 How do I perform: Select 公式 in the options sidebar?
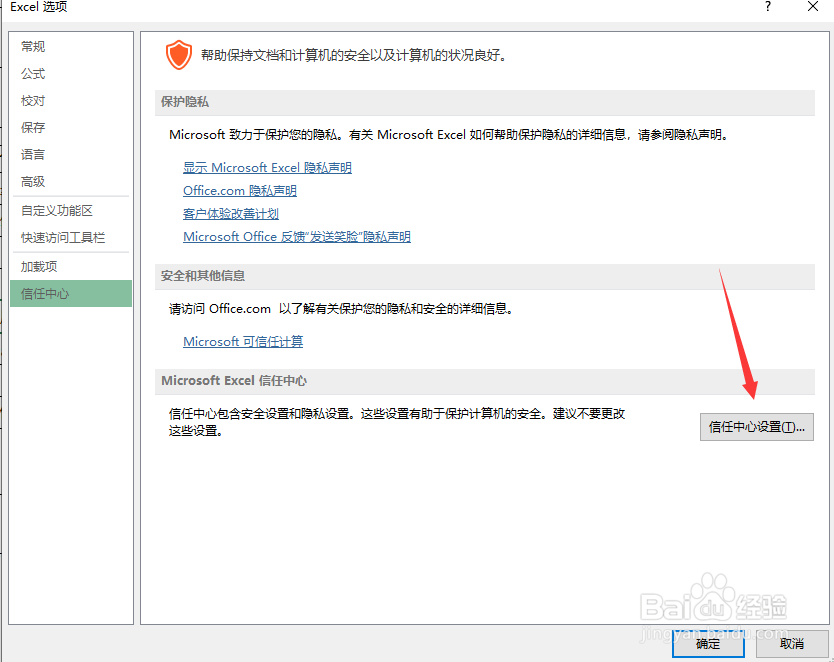pyautogui.click(x=71, y=74)
